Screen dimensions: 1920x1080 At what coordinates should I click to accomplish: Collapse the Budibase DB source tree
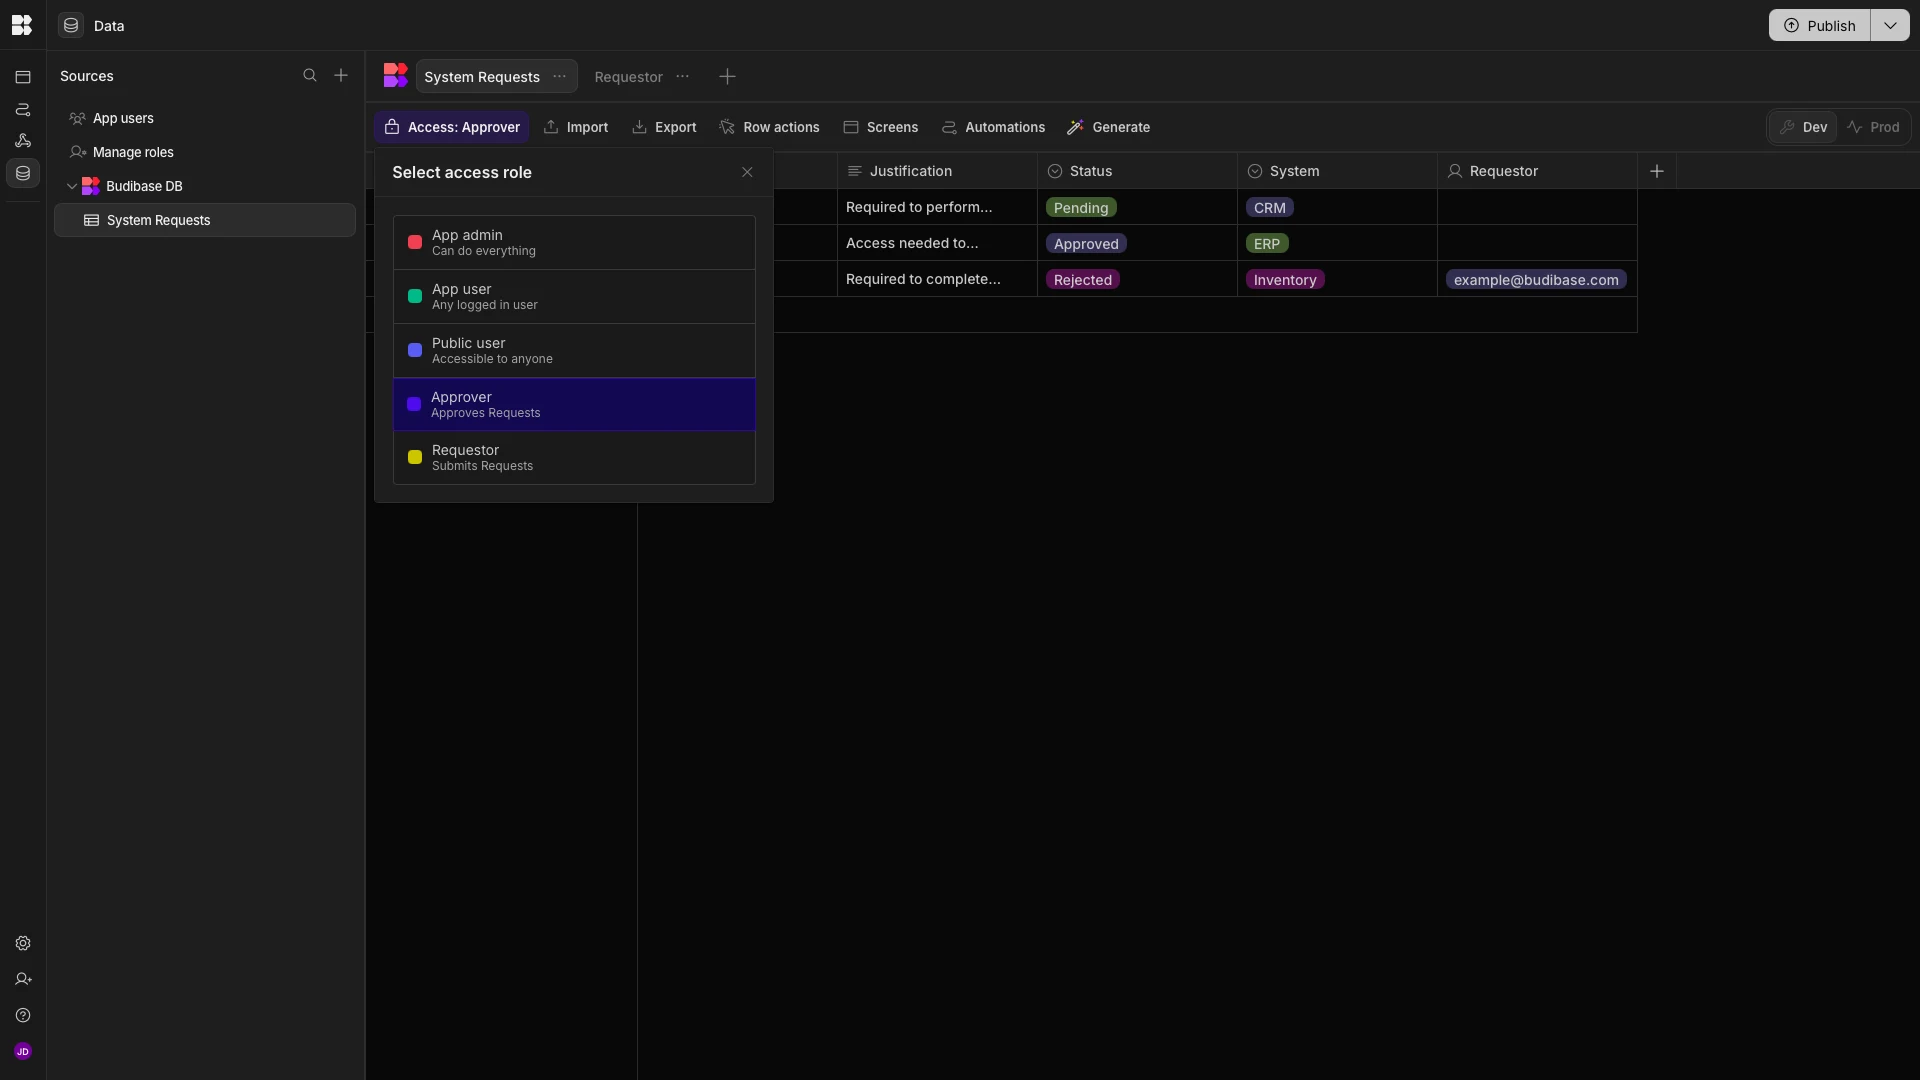point(71,186)
